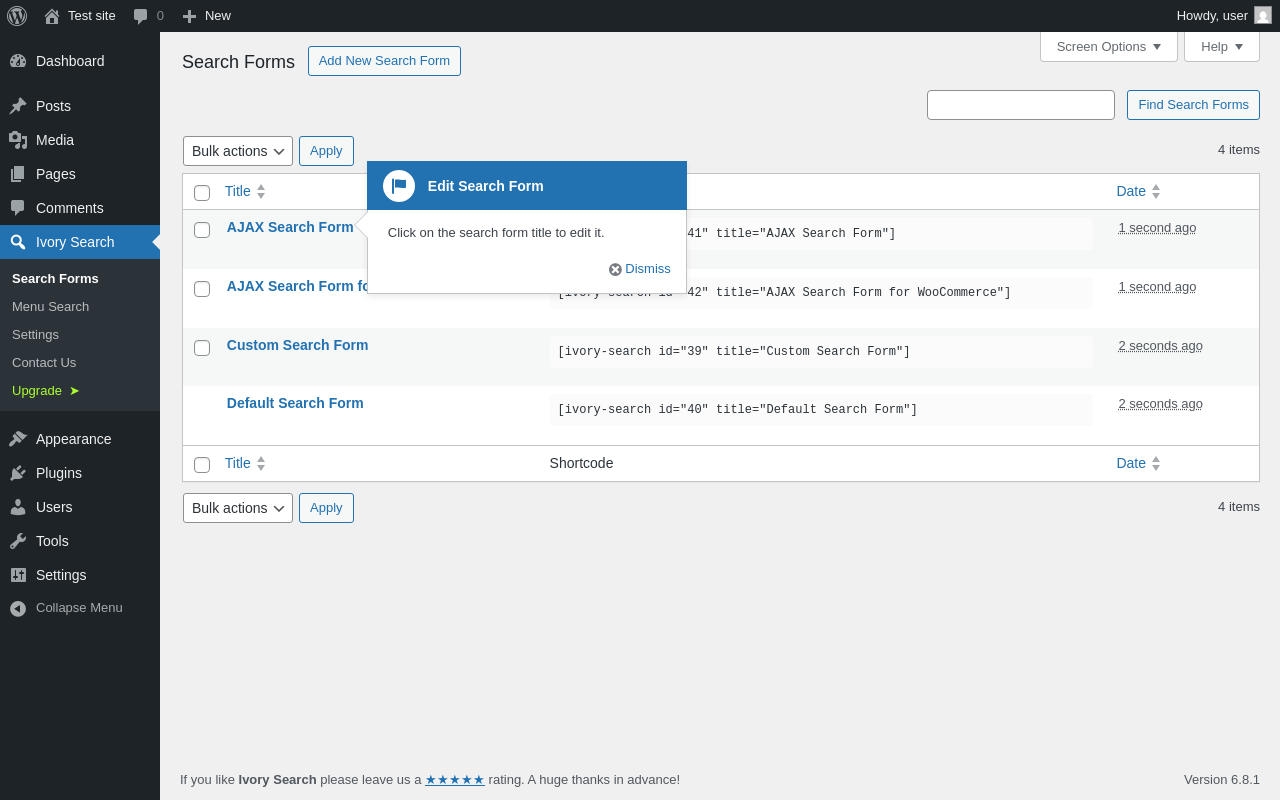Screen dimensions: 1280x800
Task: Click the plus New icon in admin bar
Action: 189,16
